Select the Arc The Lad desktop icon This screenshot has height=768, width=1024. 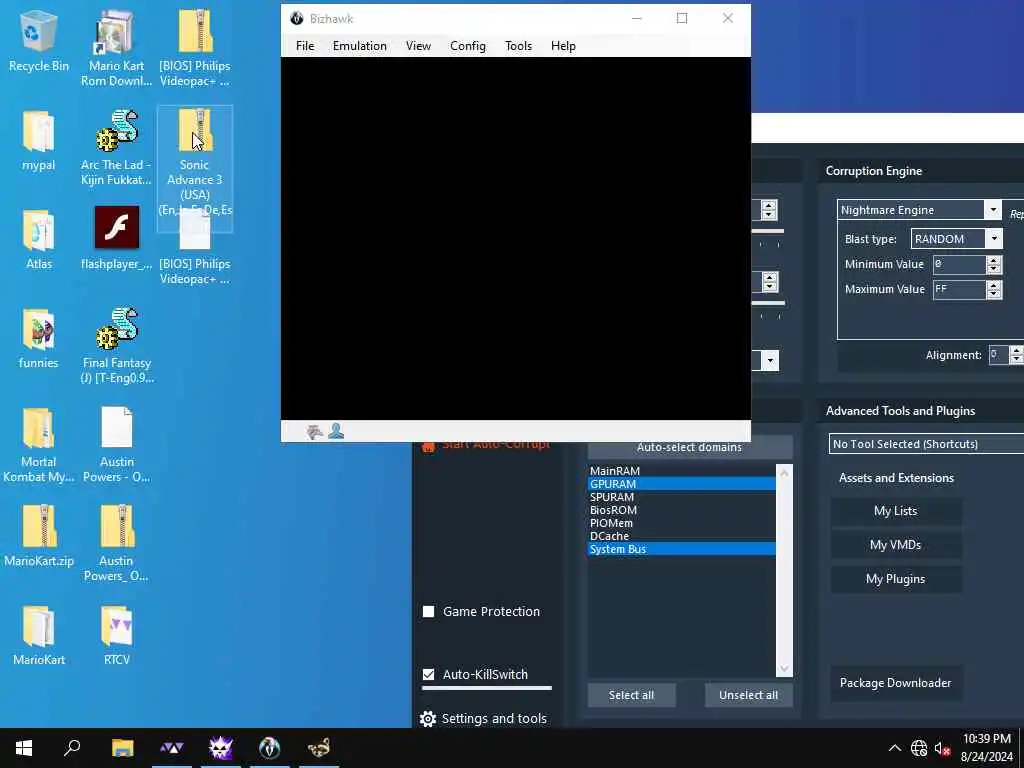(x=116, y=148)
